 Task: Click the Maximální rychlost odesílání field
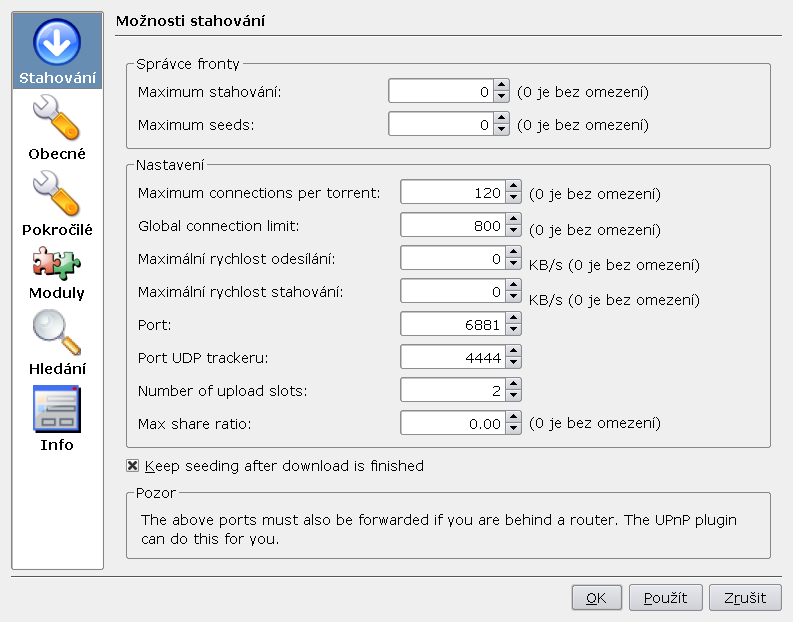coord(453,258)
